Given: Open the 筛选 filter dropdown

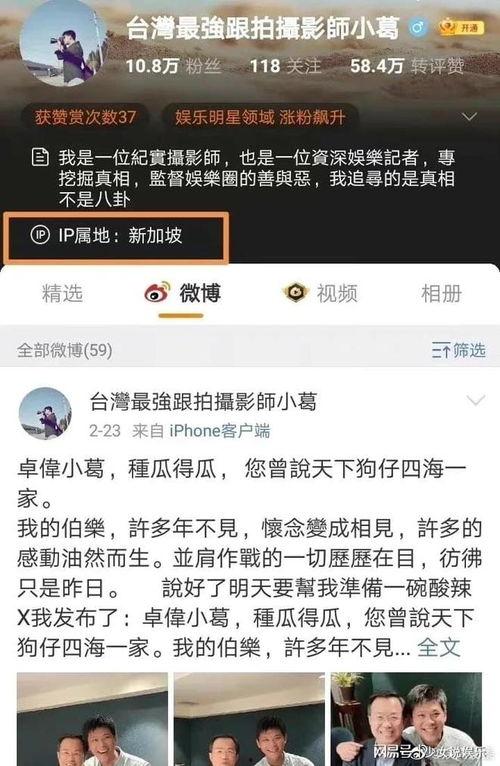Looking at the screenshot, I should [x=458, y=350].
